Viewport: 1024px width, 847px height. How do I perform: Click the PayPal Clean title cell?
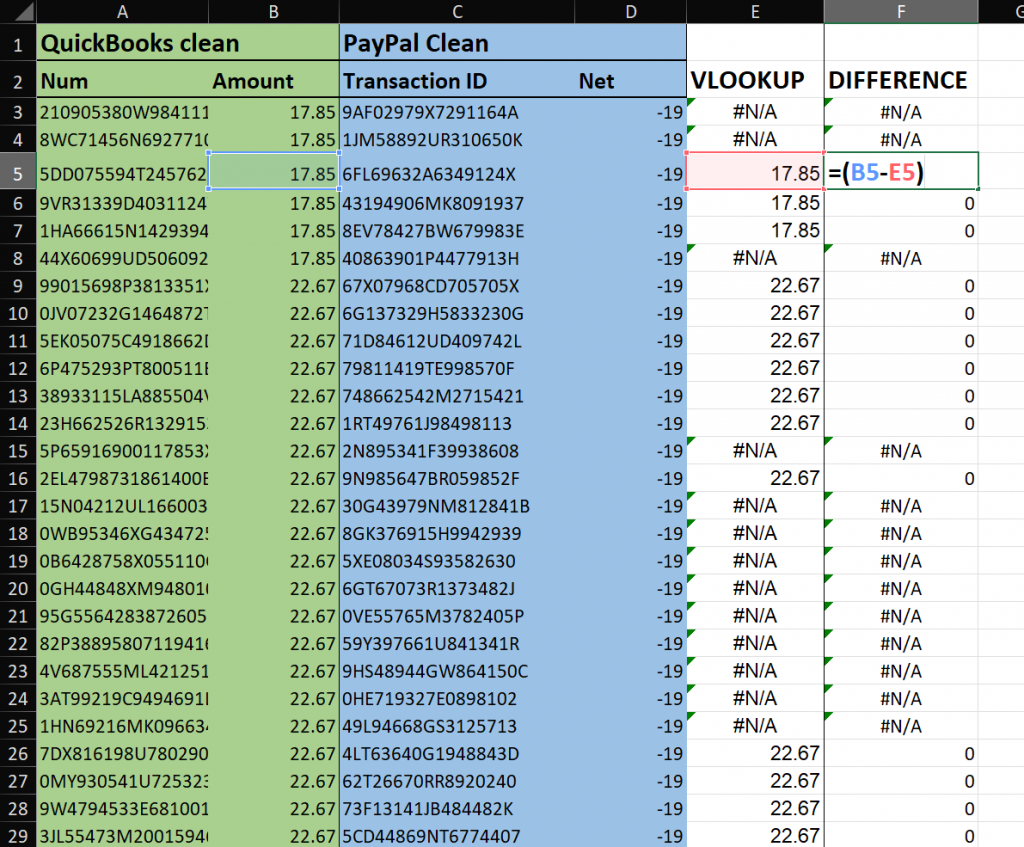[x=415, y=43]
